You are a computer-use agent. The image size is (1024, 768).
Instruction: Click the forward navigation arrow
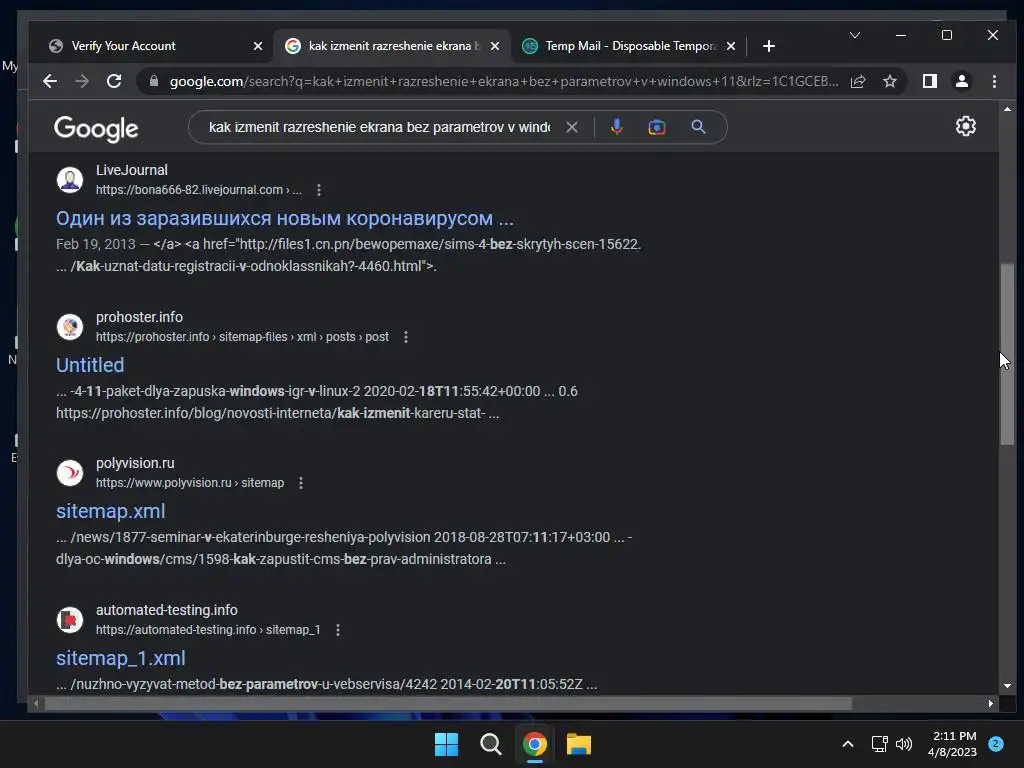click(82, 81)
